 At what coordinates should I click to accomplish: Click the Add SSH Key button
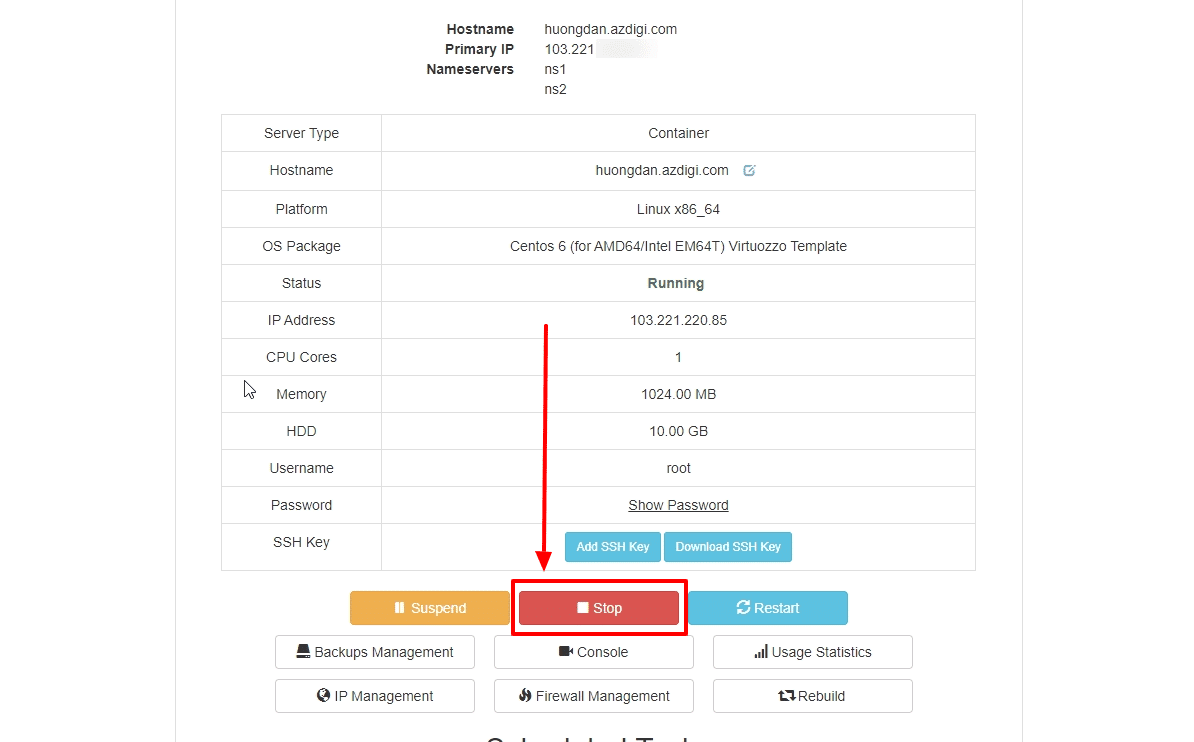tap(613, 547)
